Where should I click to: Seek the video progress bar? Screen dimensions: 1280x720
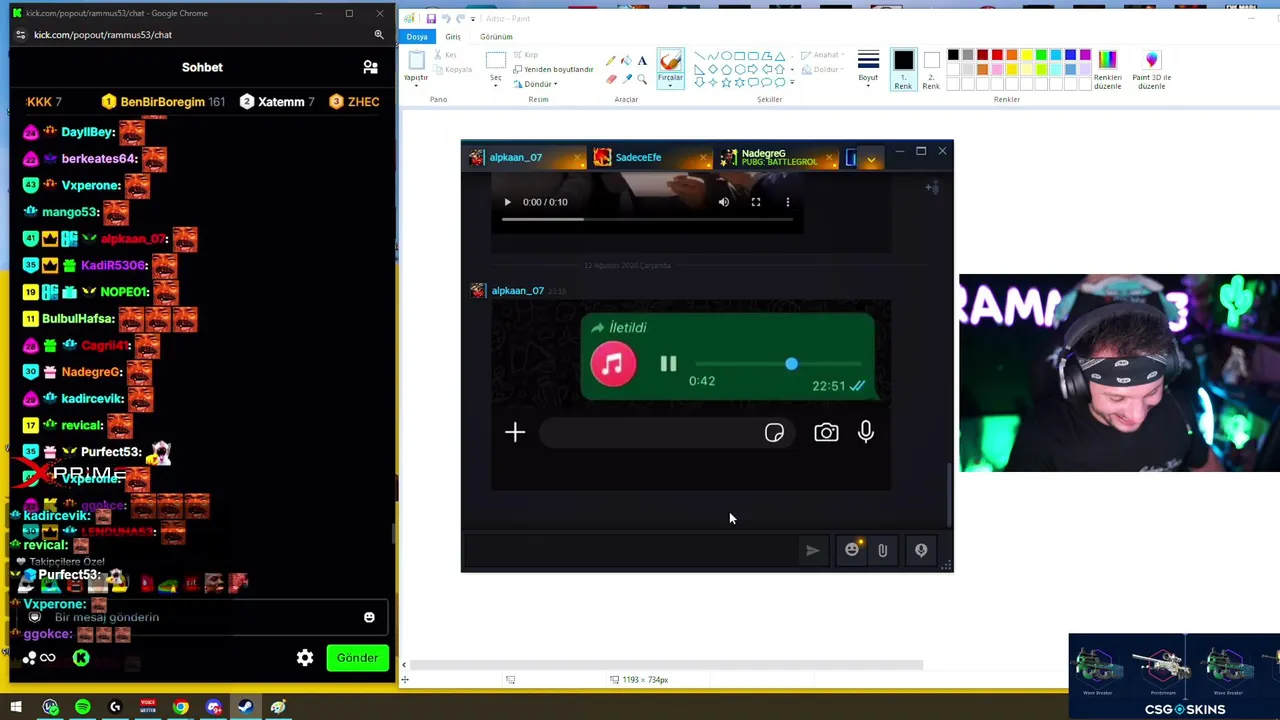(x=647, y=219)
